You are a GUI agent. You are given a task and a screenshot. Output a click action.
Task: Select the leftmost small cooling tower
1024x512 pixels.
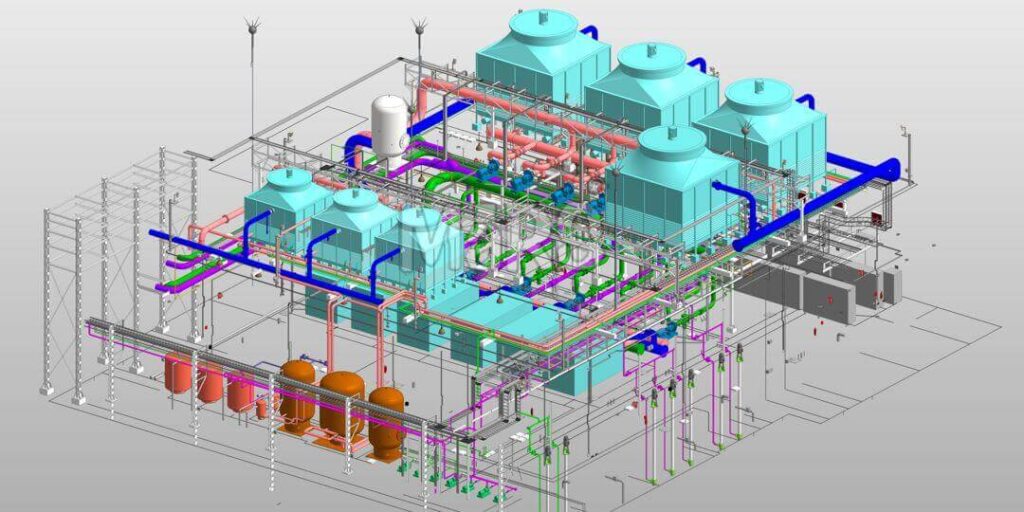tap(287, 205)
